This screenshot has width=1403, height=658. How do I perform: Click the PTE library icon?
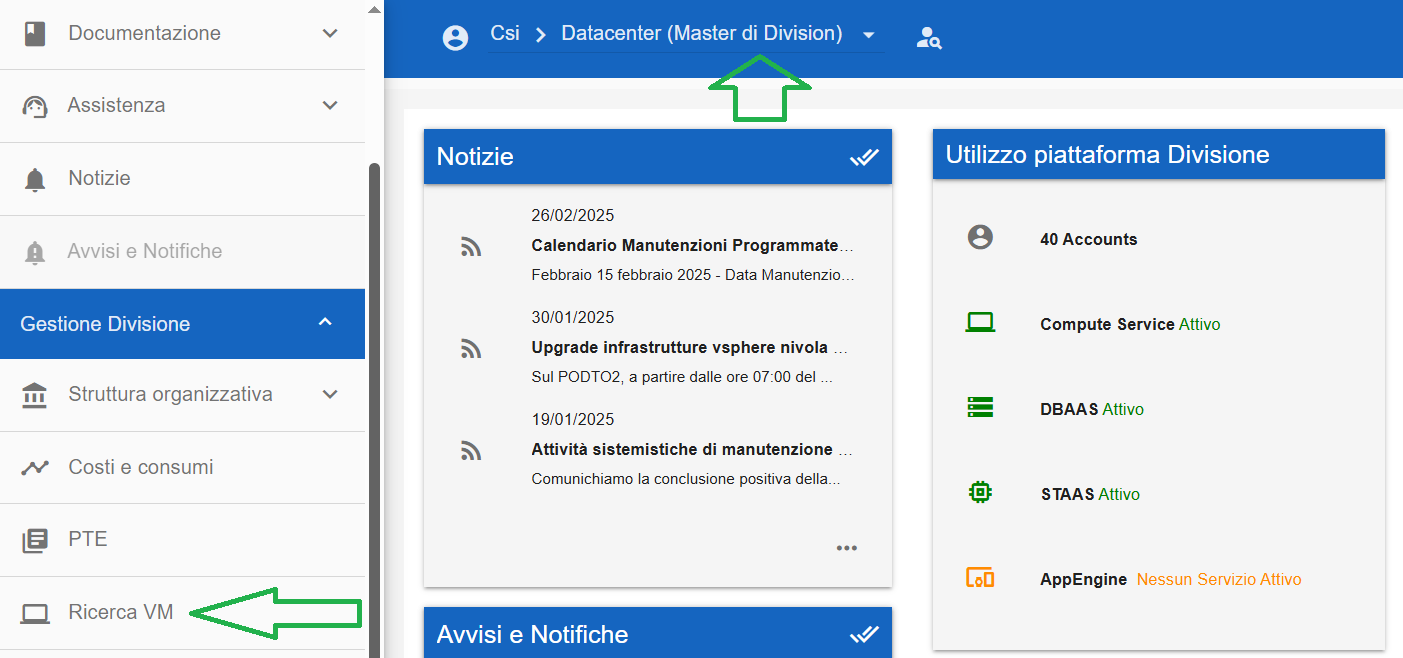[35, 540]
